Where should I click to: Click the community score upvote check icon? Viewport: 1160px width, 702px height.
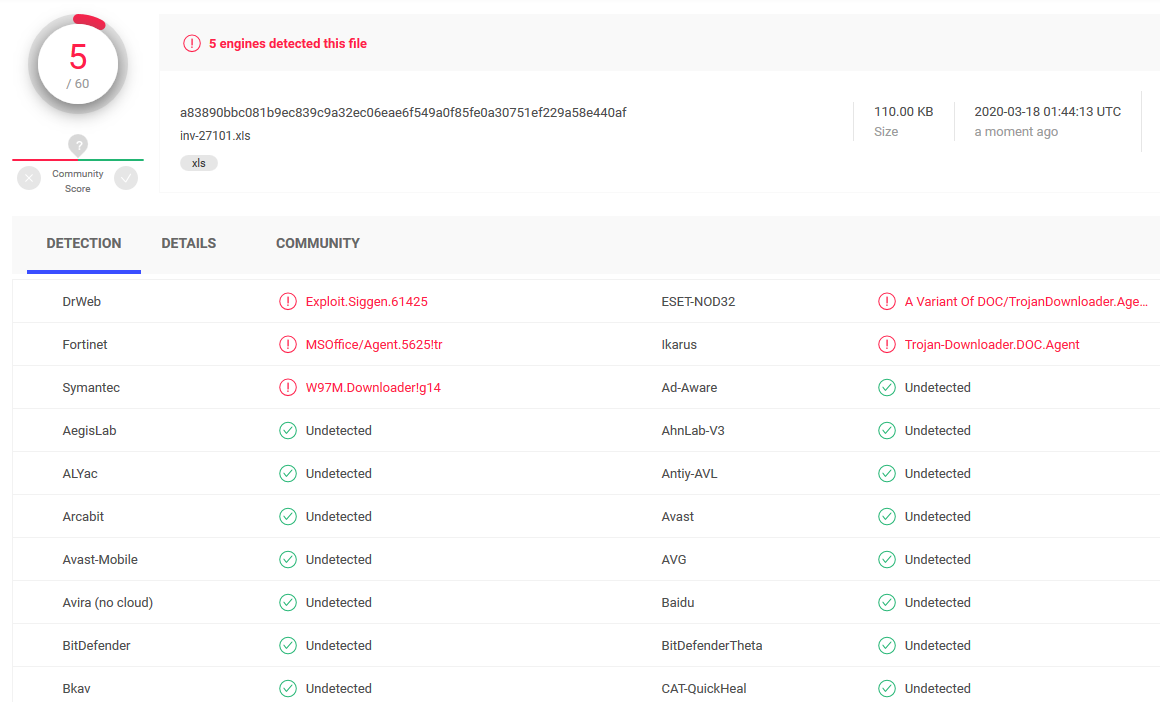[x=126, y=178]
